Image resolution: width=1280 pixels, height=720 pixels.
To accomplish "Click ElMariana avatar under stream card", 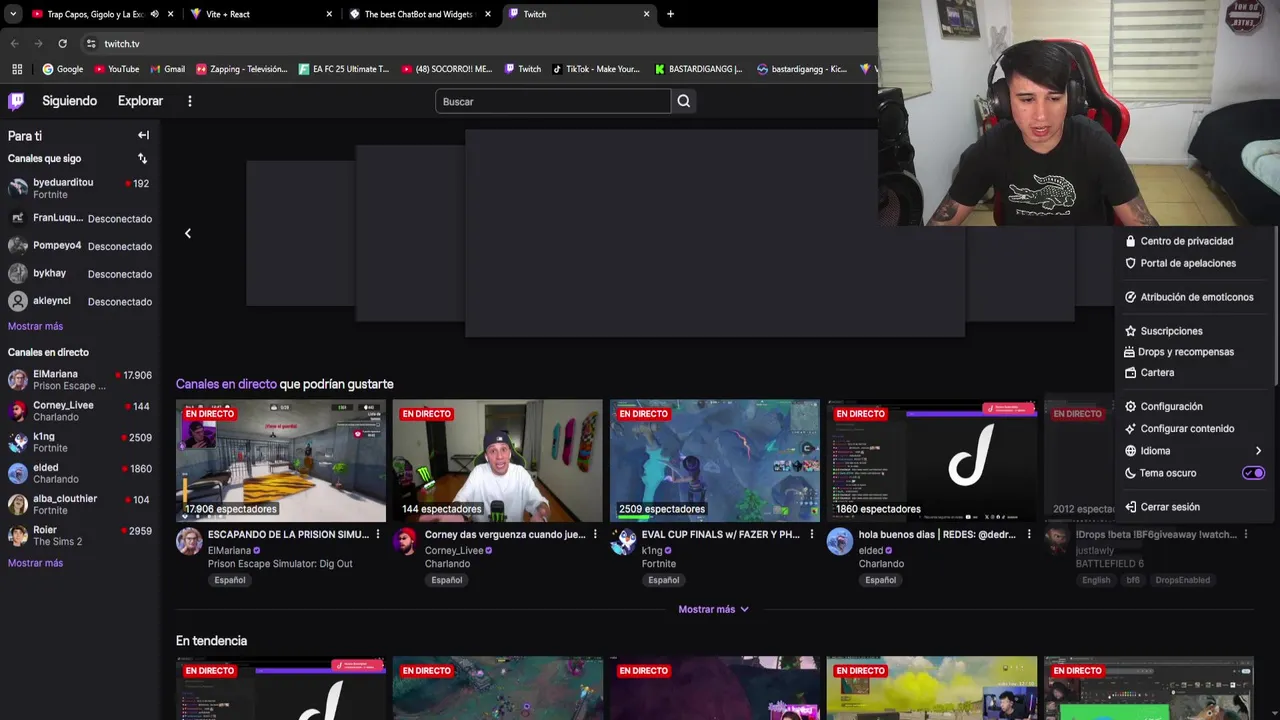I will click(x=189, y=542).
